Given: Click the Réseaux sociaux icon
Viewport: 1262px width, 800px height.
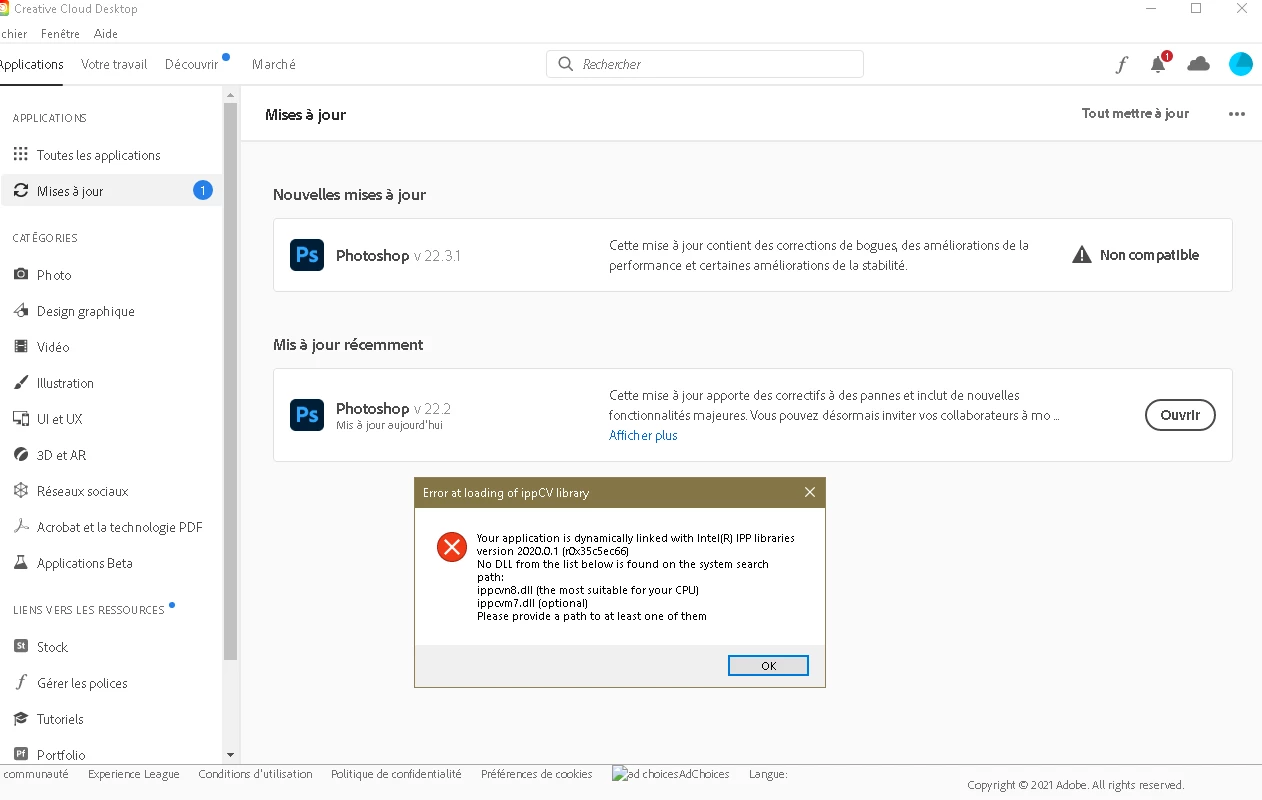Looking at the screenshot, I should coord(20,491).
